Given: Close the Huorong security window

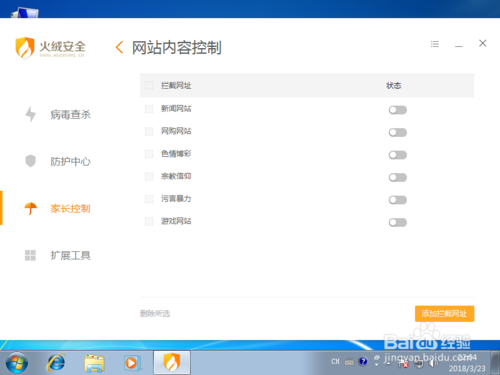Looking at the screenshot, I should click(483, 43).
